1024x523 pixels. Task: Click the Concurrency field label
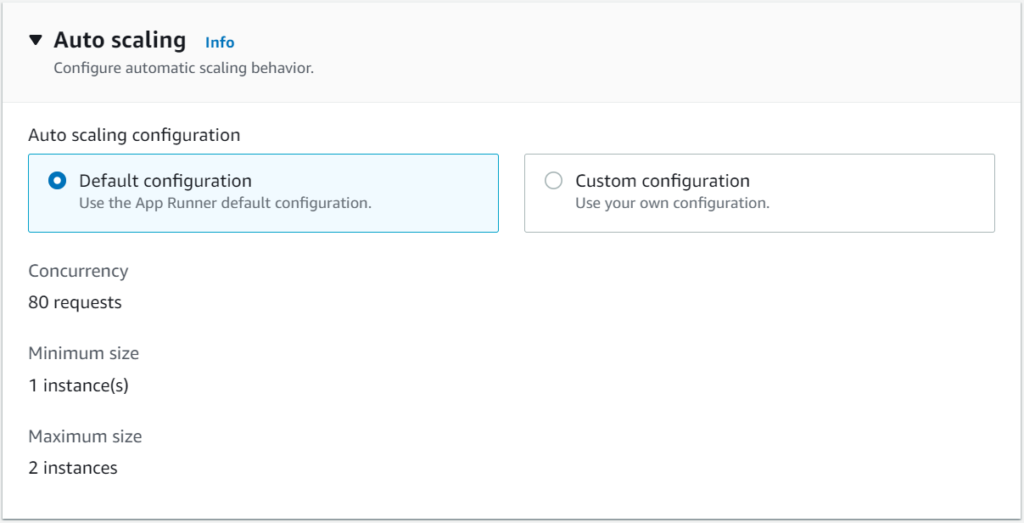pos(78,271)
